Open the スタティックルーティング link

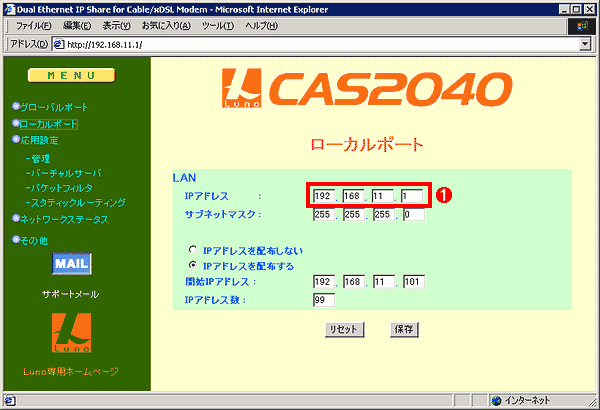(x=76, y=202)
